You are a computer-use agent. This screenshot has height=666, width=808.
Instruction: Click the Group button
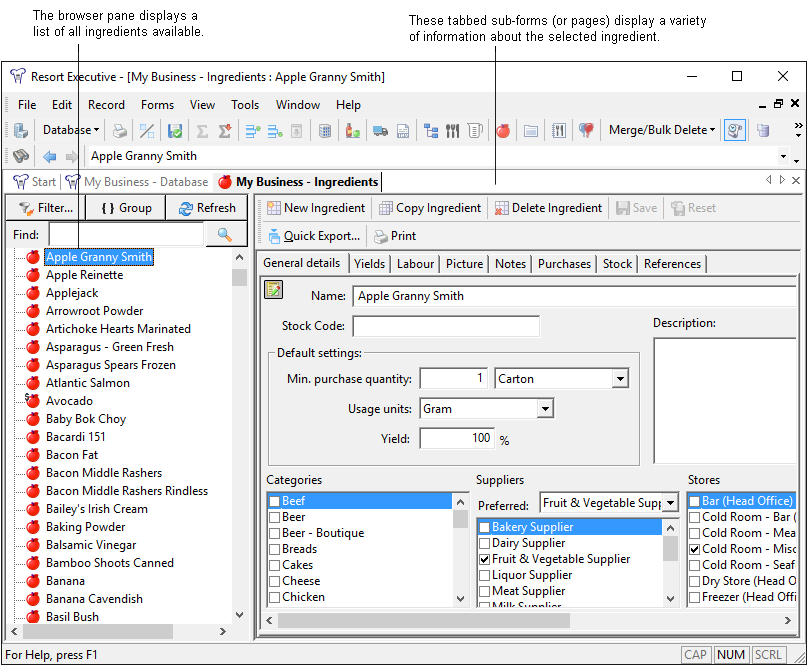pyautogui.click(x=126, y=208)
